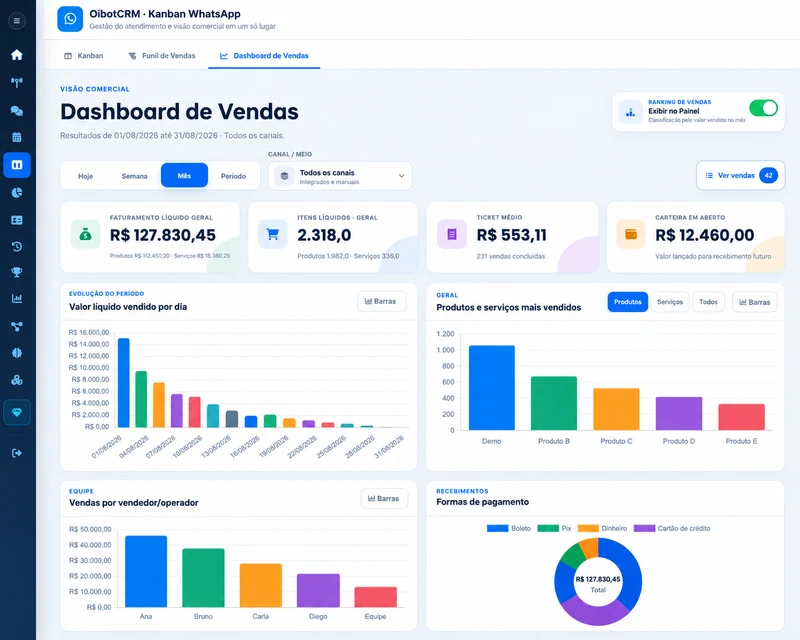Open the history clock icon in the sidebar
This screenshot has width=800, height=640.
[17, 247]
